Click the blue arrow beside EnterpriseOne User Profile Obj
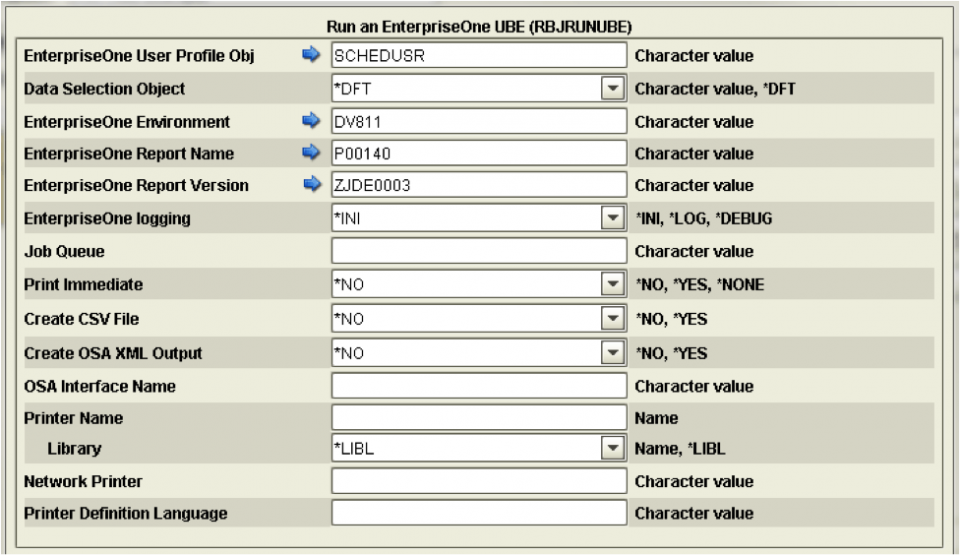The image size is (960, 555). (x=311, y=55)
